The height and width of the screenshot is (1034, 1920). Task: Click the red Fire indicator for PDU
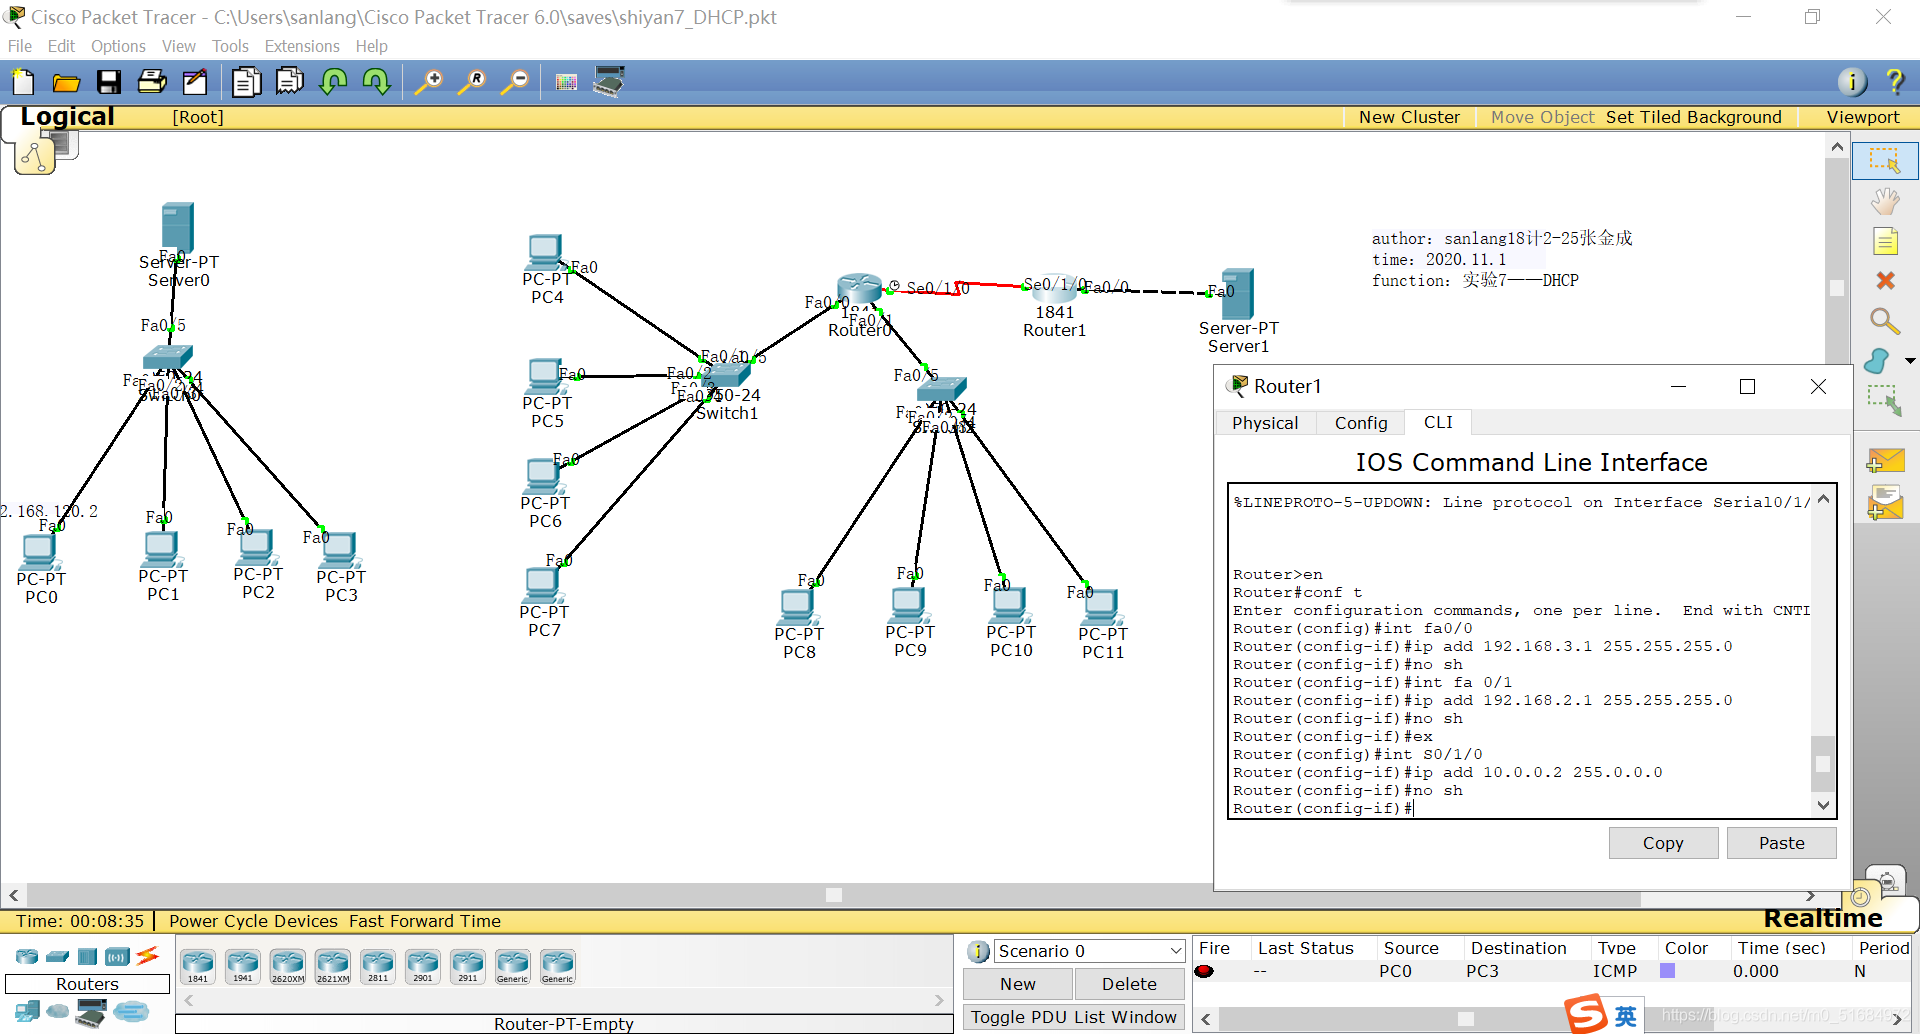point(1204,971)
